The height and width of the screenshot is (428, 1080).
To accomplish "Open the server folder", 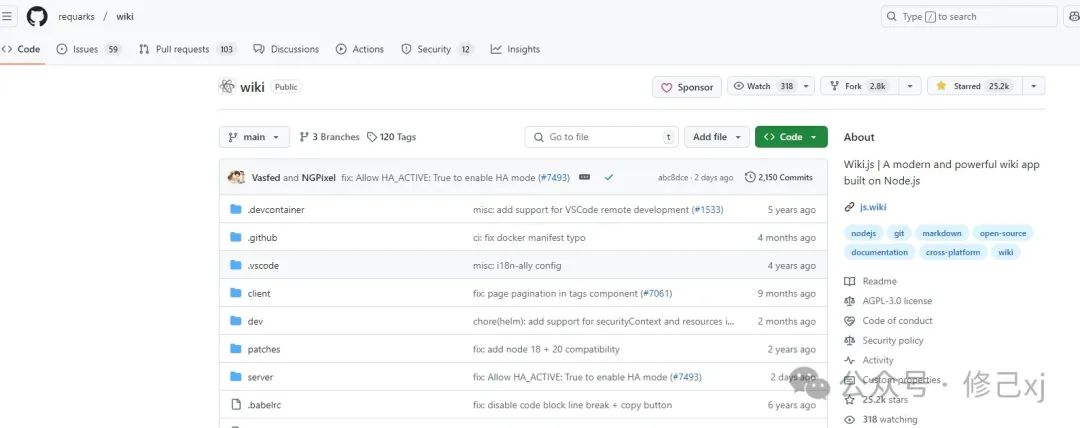I will pyautogui.click(x=260, y=377).
